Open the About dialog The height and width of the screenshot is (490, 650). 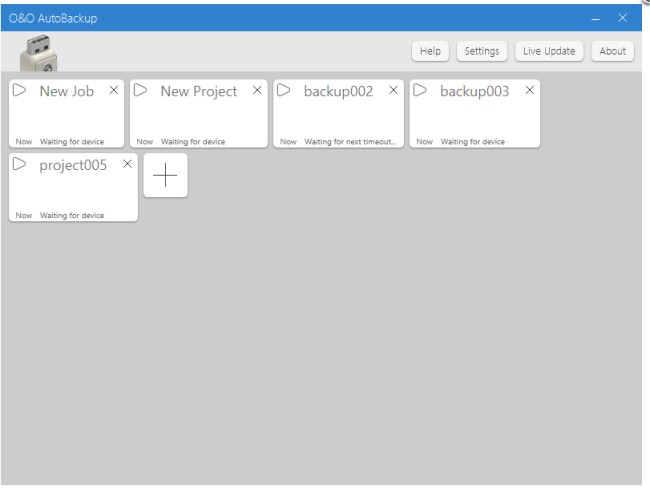tap(613, 51)
